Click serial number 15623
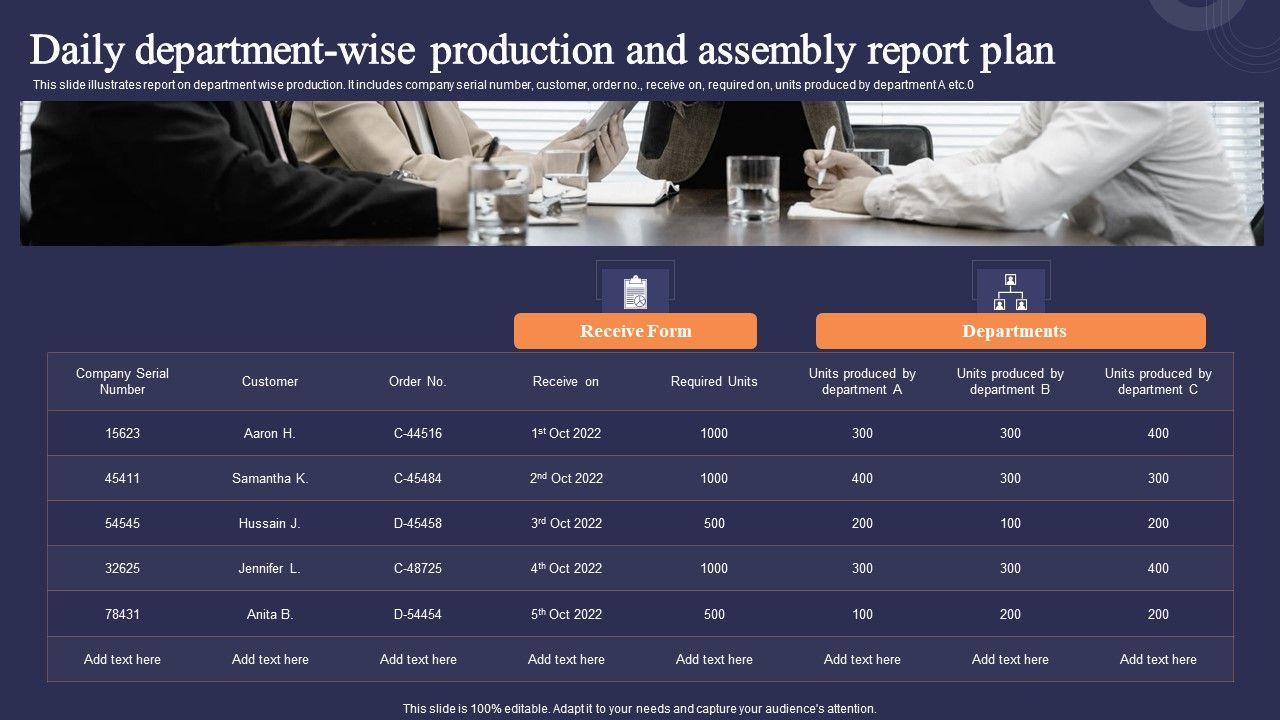This screenshot has height=720, width=1280. coord(122,433)
